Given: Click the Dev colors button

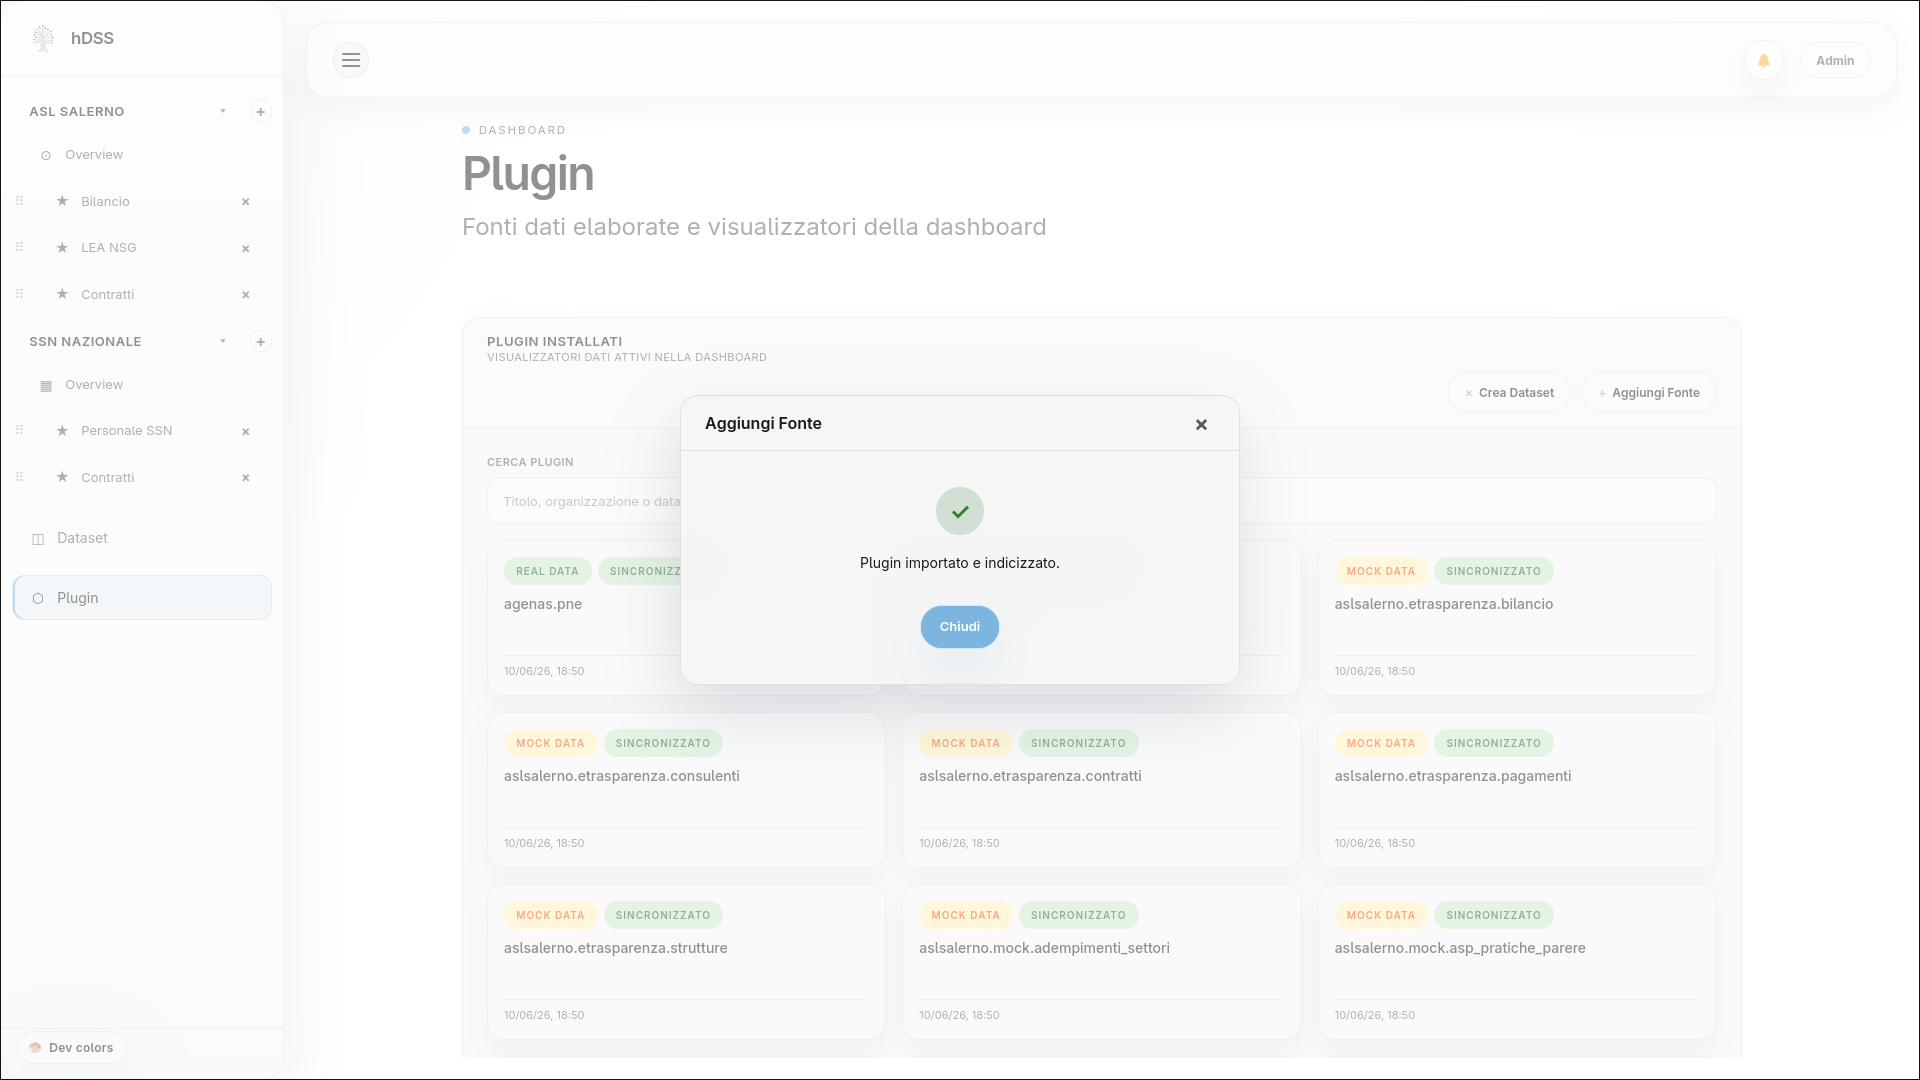Looking at the screenshot, I should pyautogui.click(x=71, y=1048).
